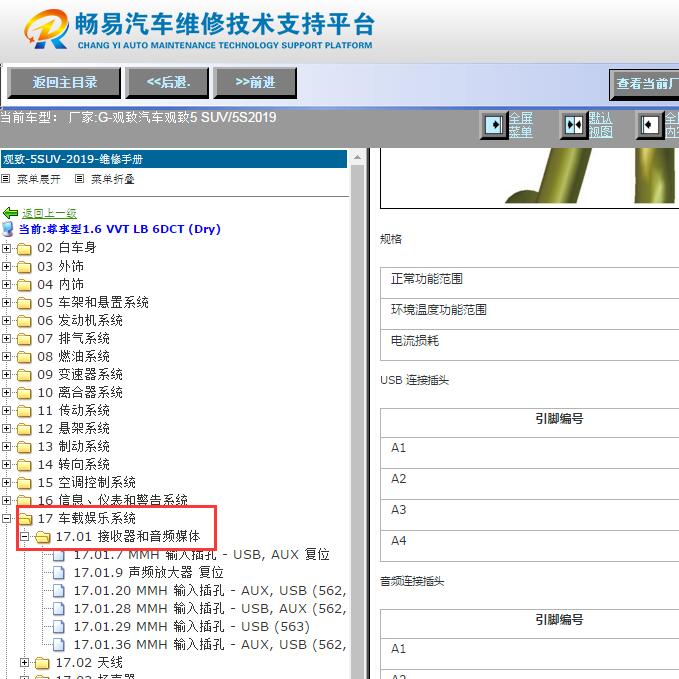
Task: Click the 02 白车身 folder icon
Action: coord(24,249)
